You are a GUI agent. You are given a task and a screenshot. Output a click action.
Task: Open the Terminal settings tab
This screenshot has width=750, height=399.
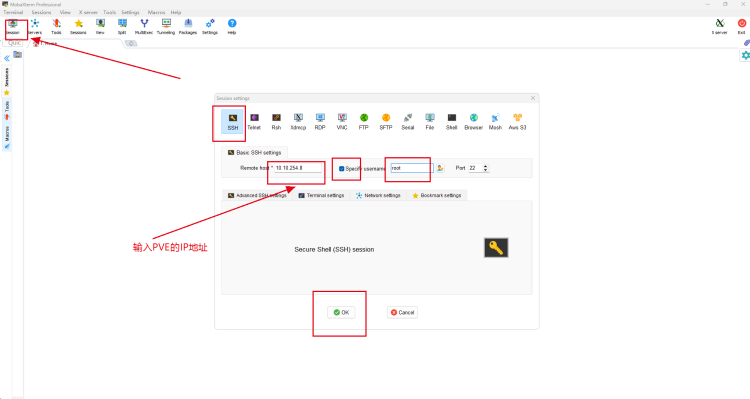tap(321, 195)
